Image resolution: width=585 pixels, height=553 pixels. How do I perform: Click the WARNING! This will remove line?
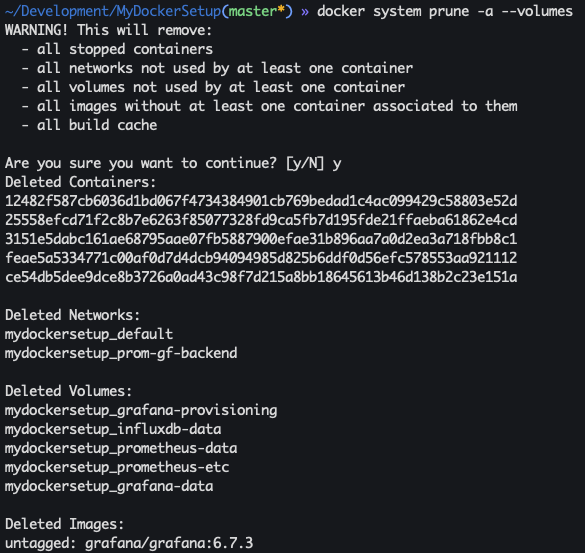(x=108, y=30)
